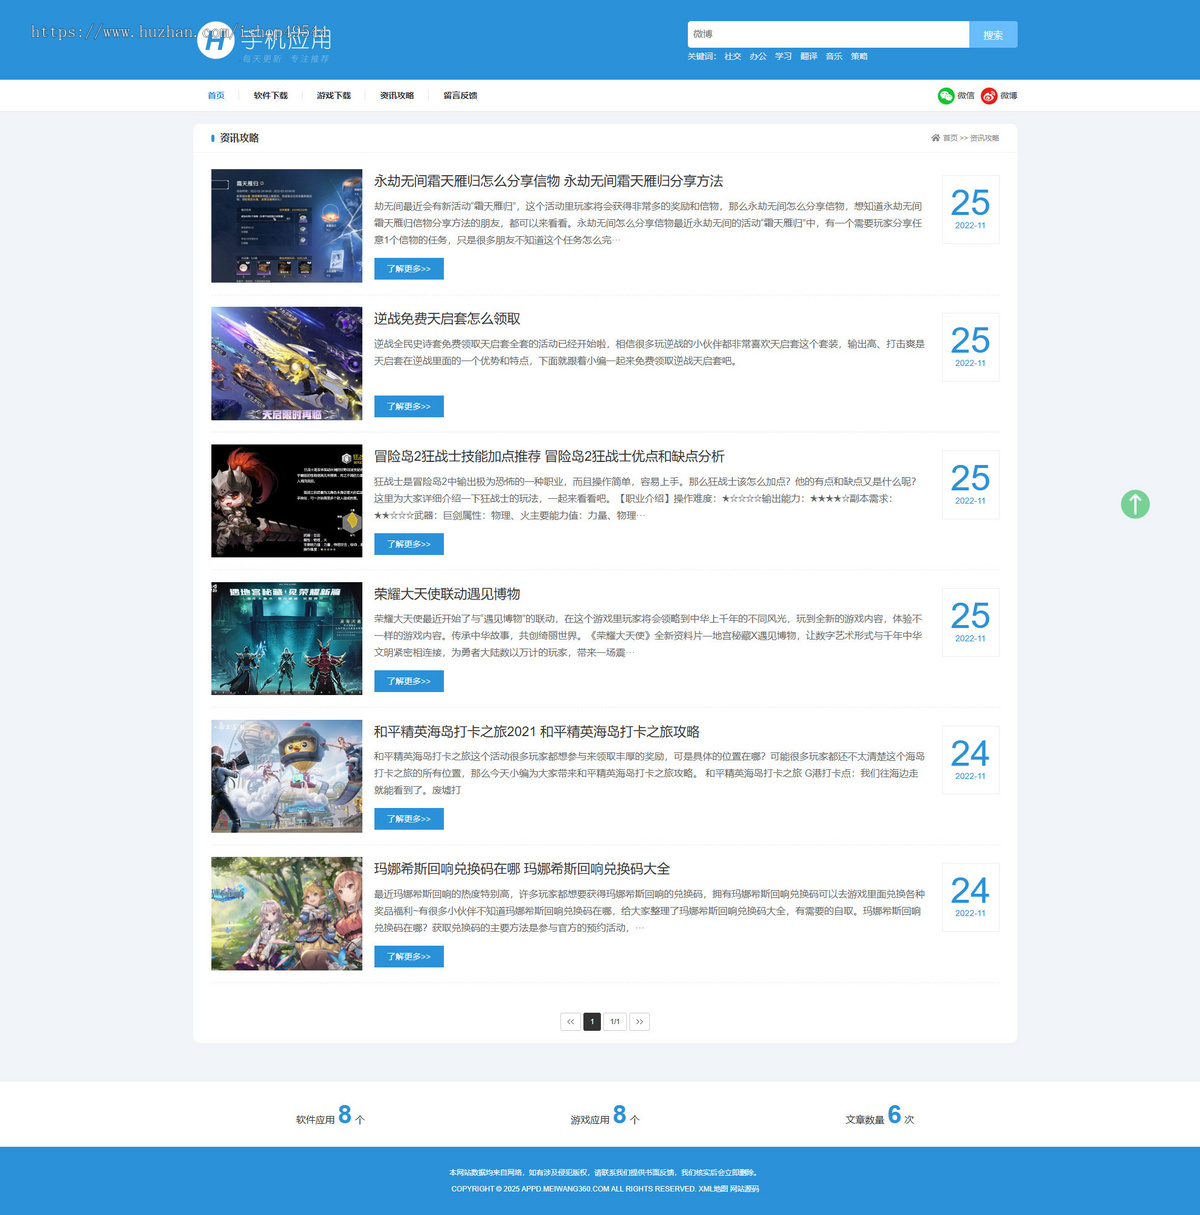The image size is (1200, 1215).
Task: Click 资讯攻略 in the breadcrumb
Action: (984, 138)
